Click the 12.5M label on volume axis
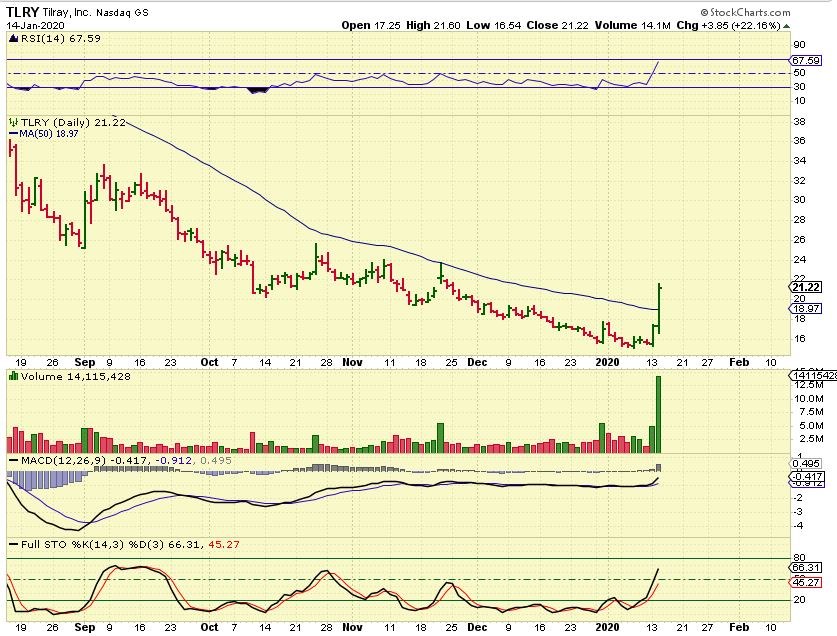 tap(808, 384)
